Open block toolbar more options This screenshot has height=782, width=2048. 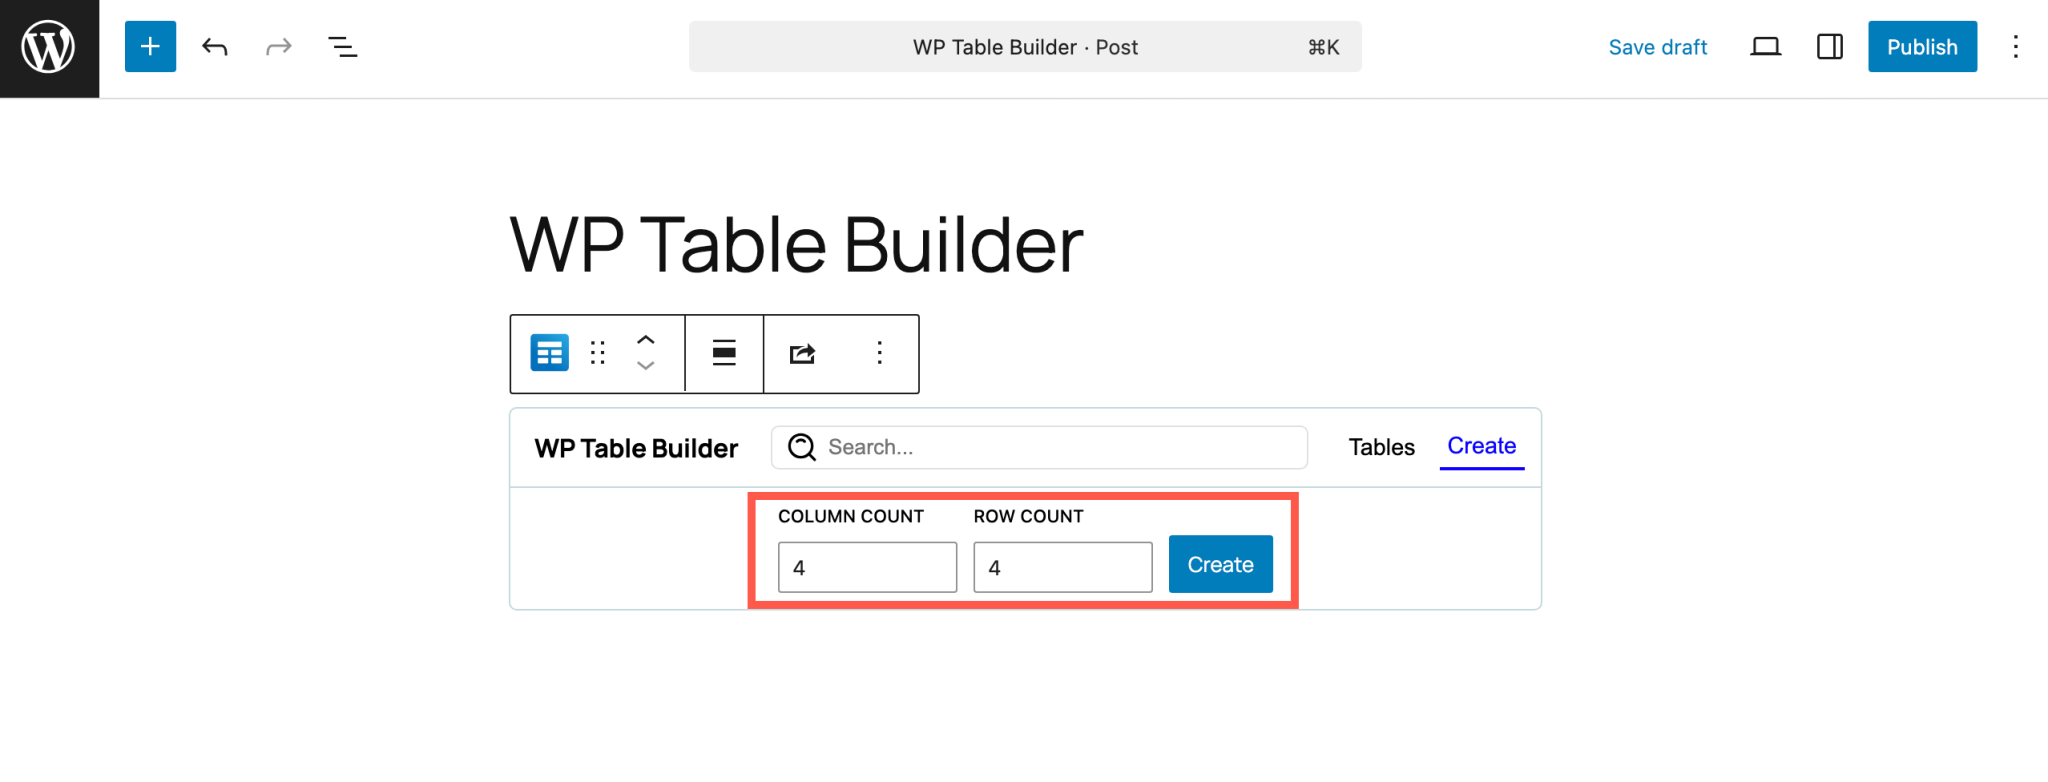pyautogui.click(x=879, y=353)
